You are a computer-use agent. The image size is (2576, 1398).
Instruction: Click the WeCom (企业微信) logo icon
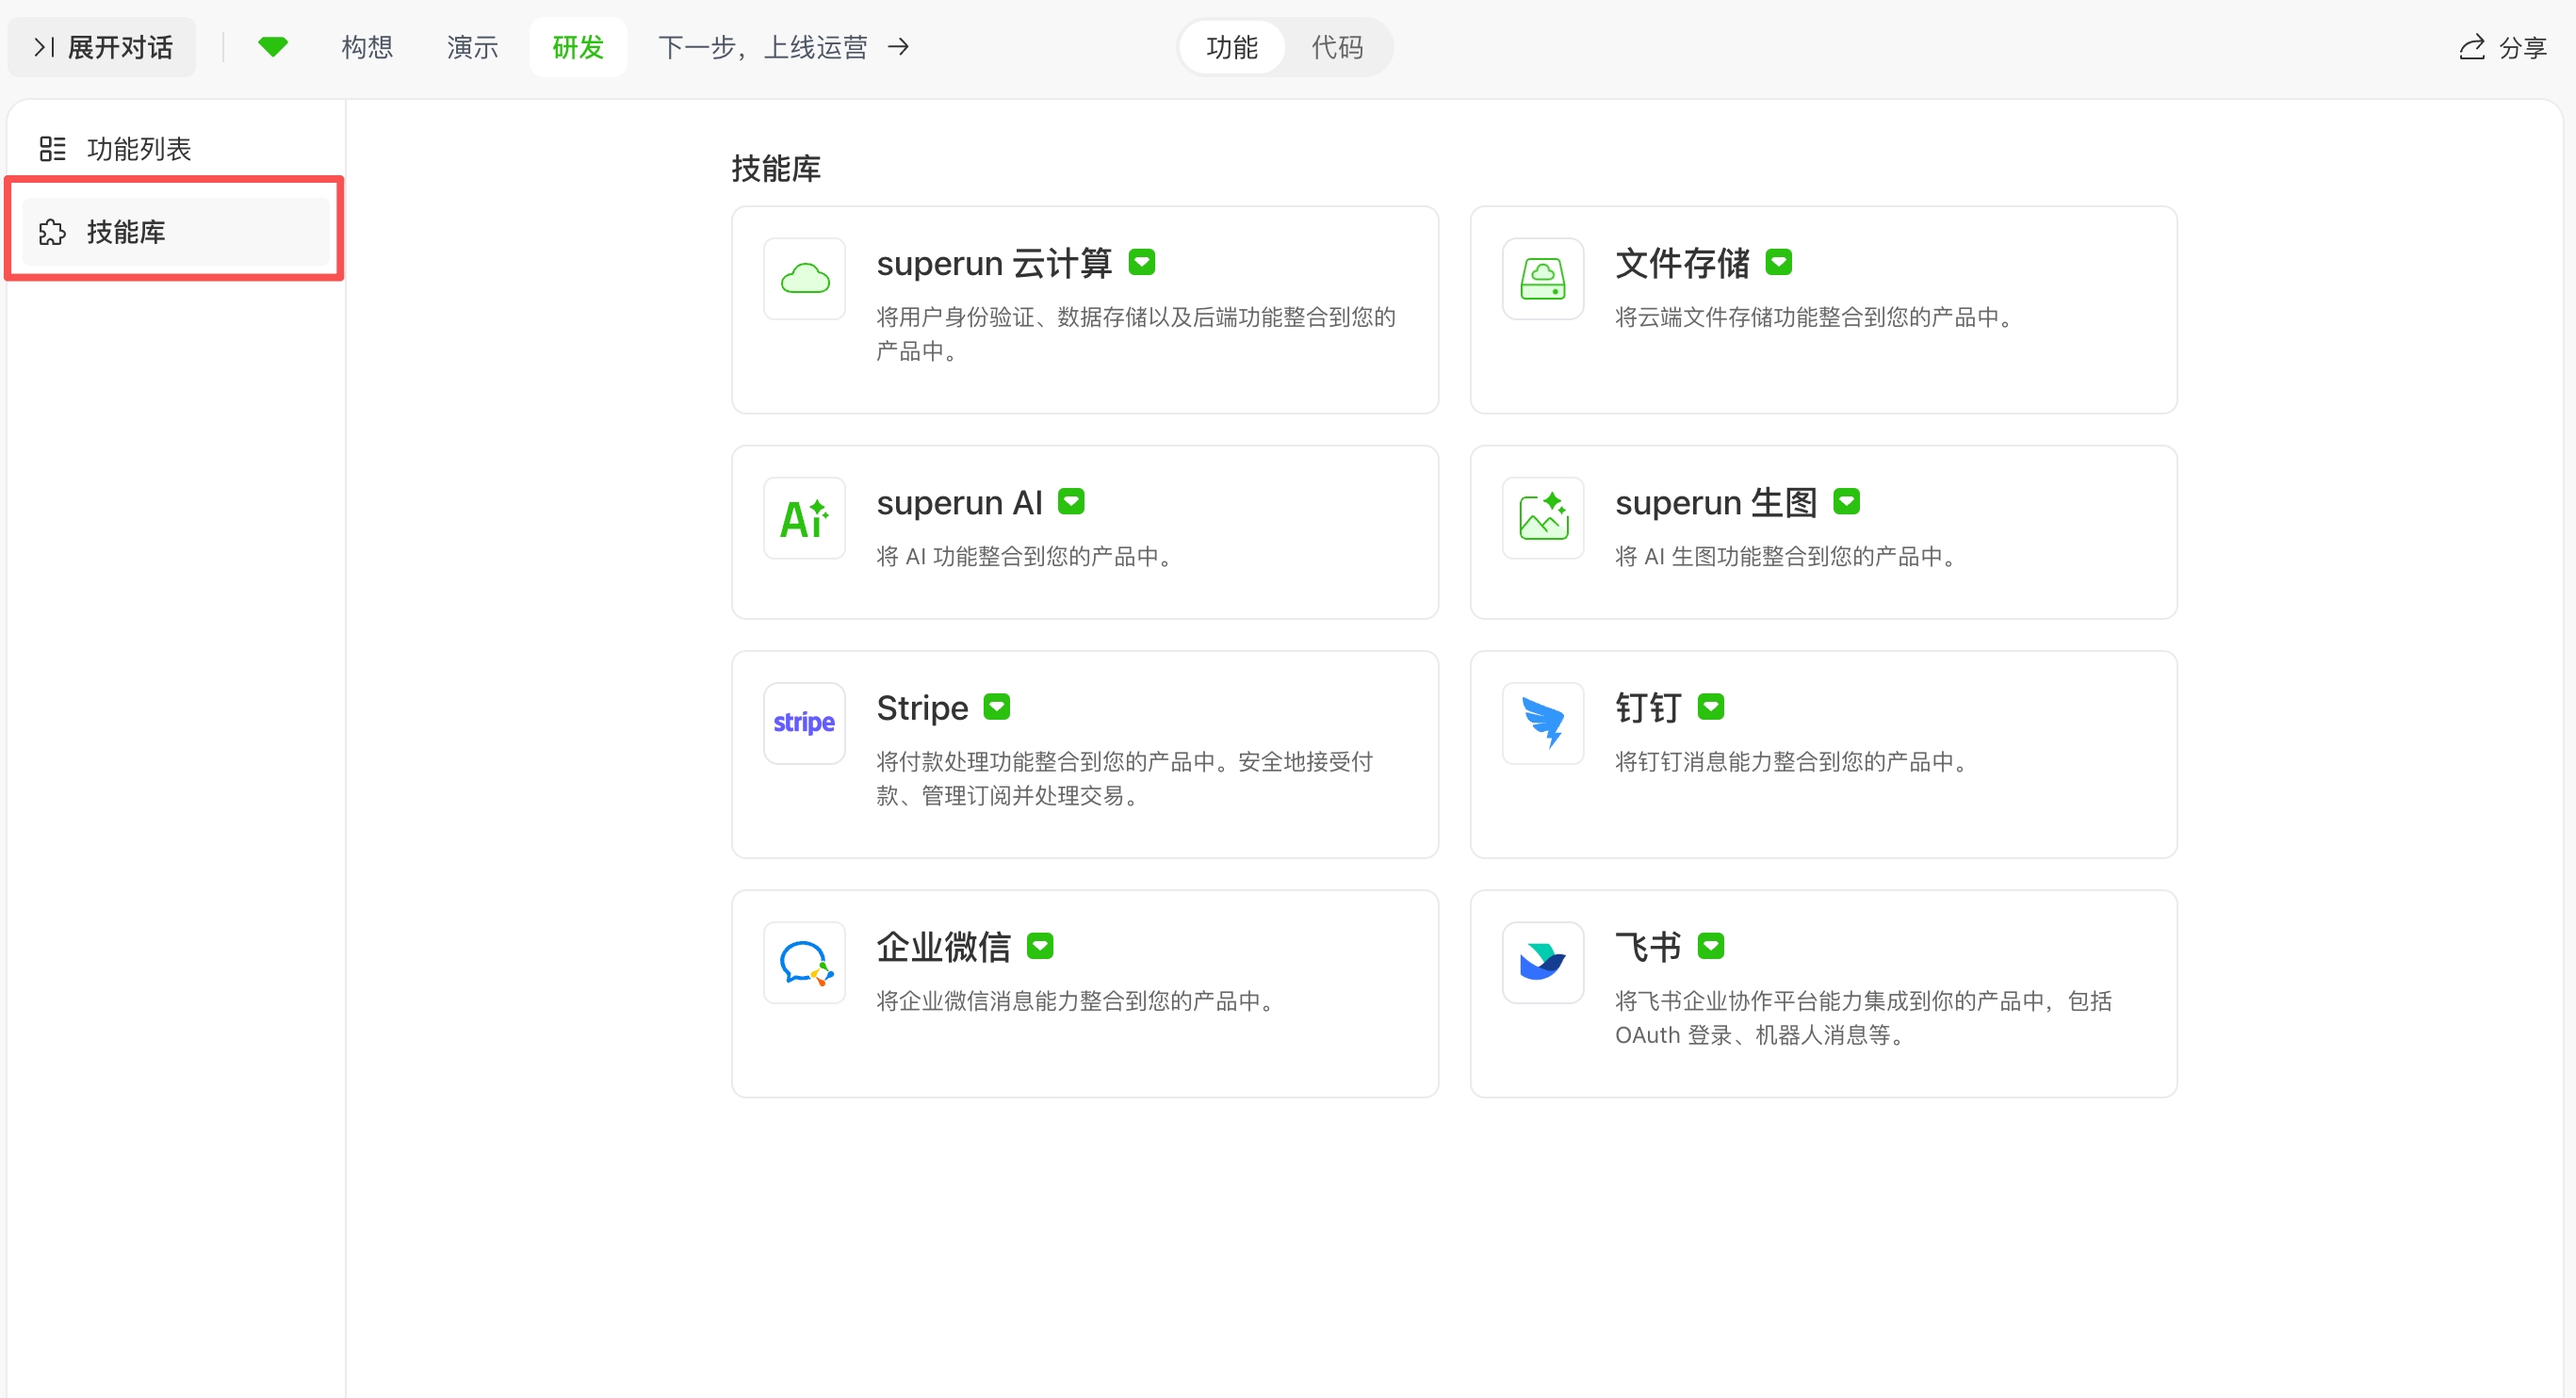pos(804,962)
